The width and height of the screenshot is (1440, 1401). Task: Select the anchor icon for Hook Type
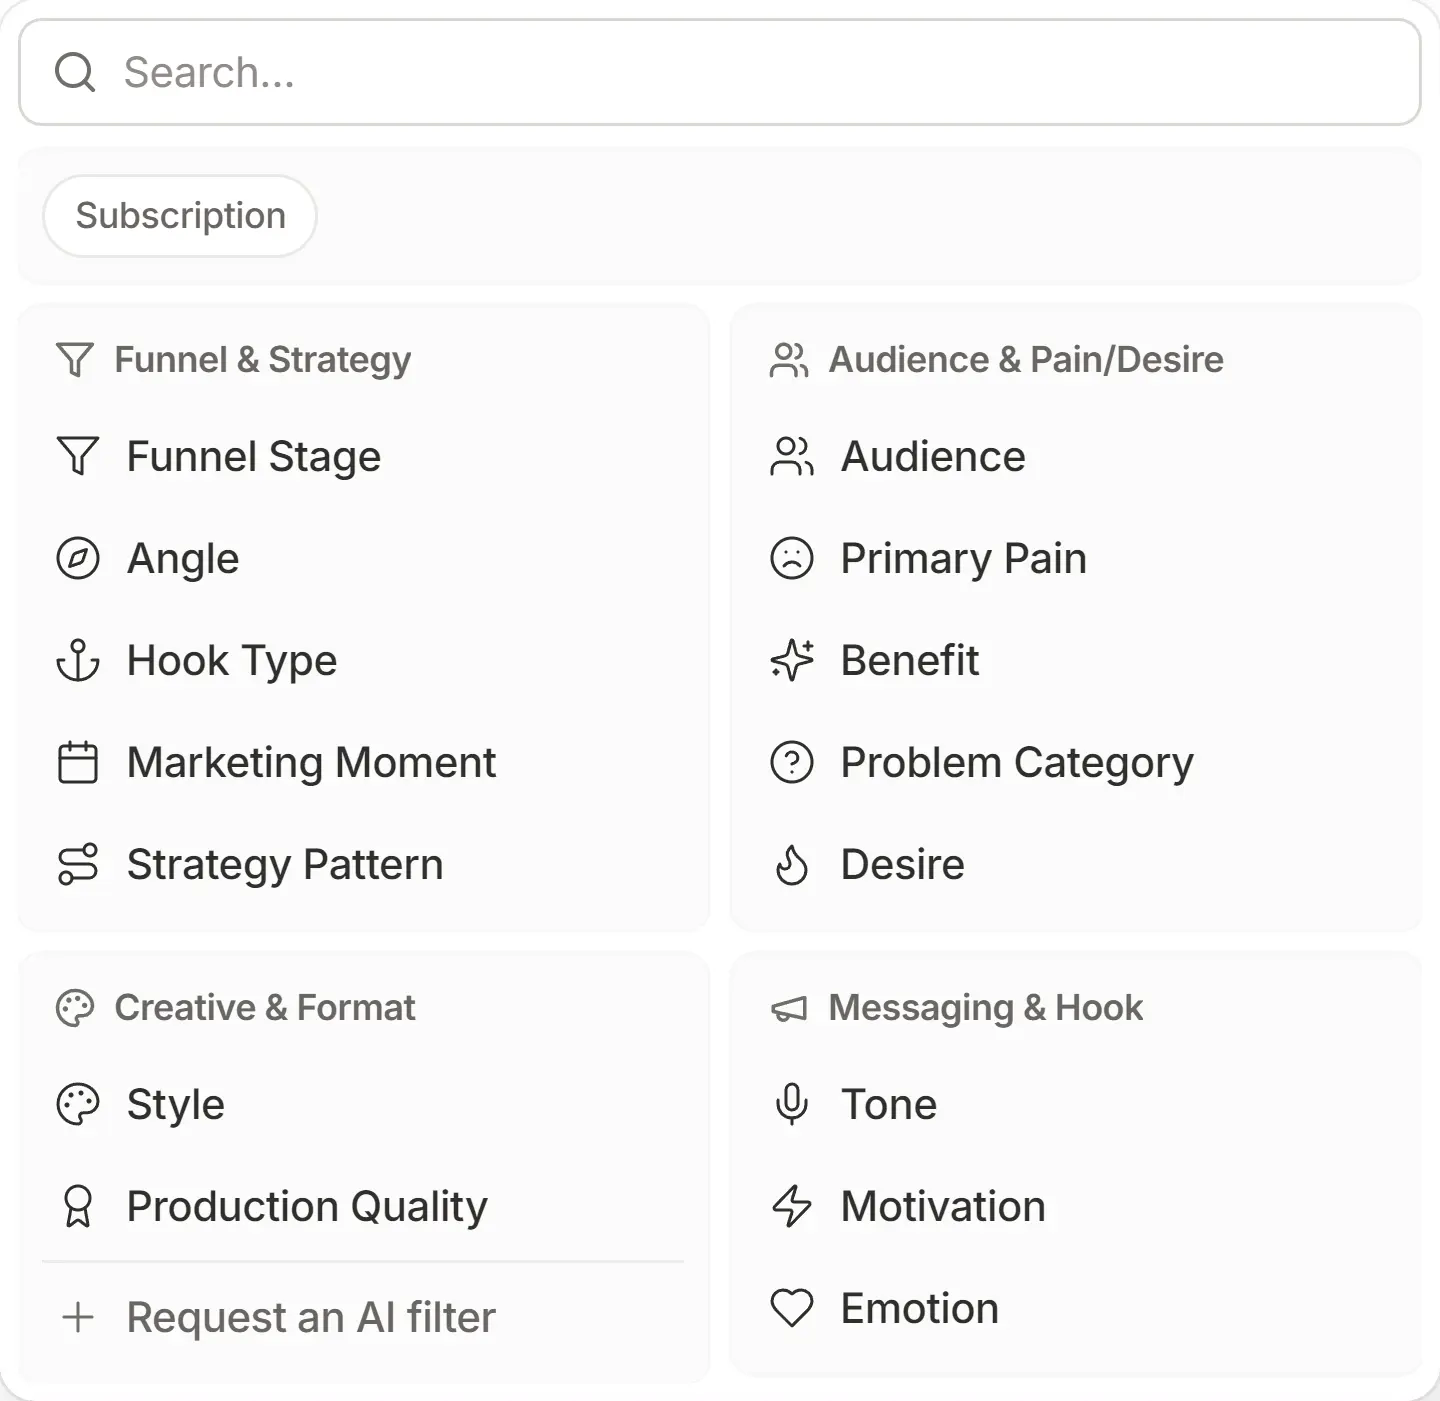[78, 660]
